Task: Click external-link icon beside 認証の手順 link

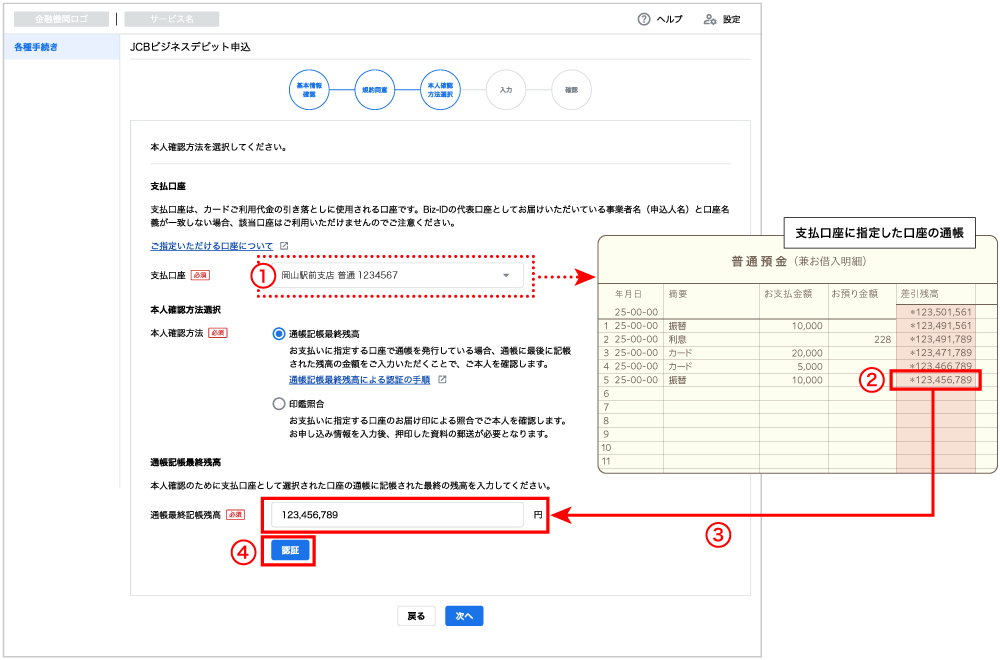Action: pyautogui.click(x=442, y=380)
